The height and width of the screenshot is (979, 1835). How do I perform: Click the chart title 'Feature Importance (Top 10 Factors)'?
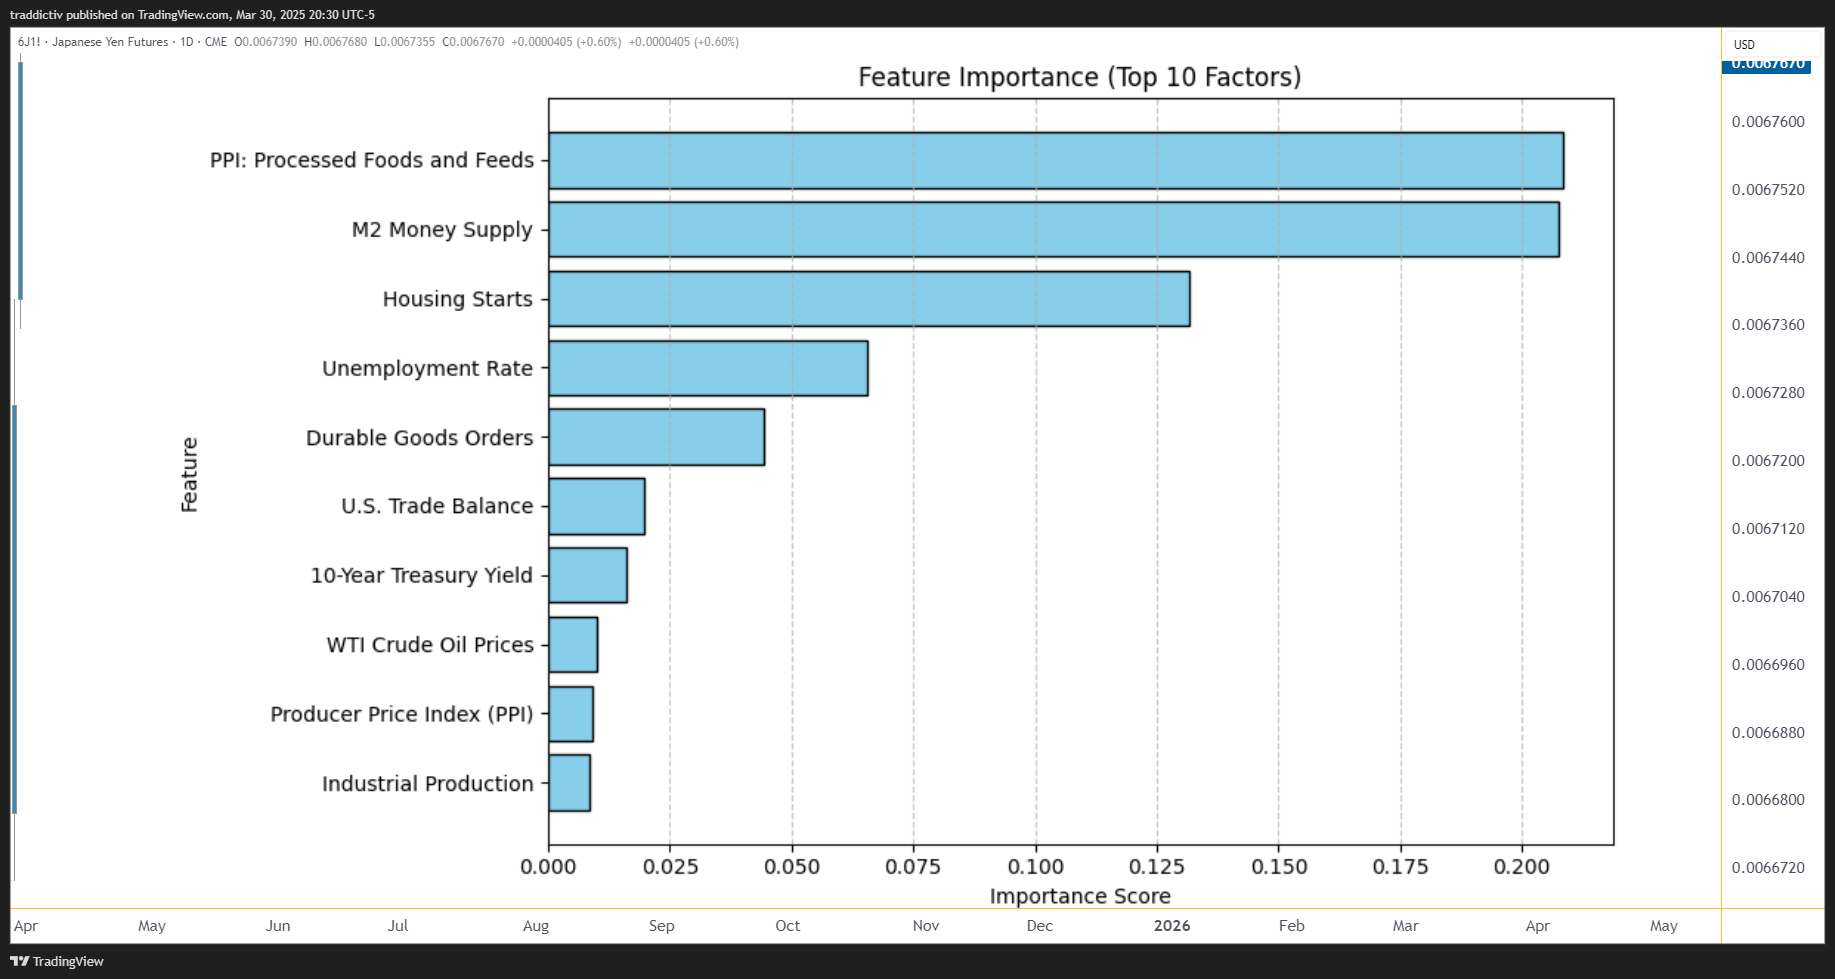click(x=1079, y=77)
